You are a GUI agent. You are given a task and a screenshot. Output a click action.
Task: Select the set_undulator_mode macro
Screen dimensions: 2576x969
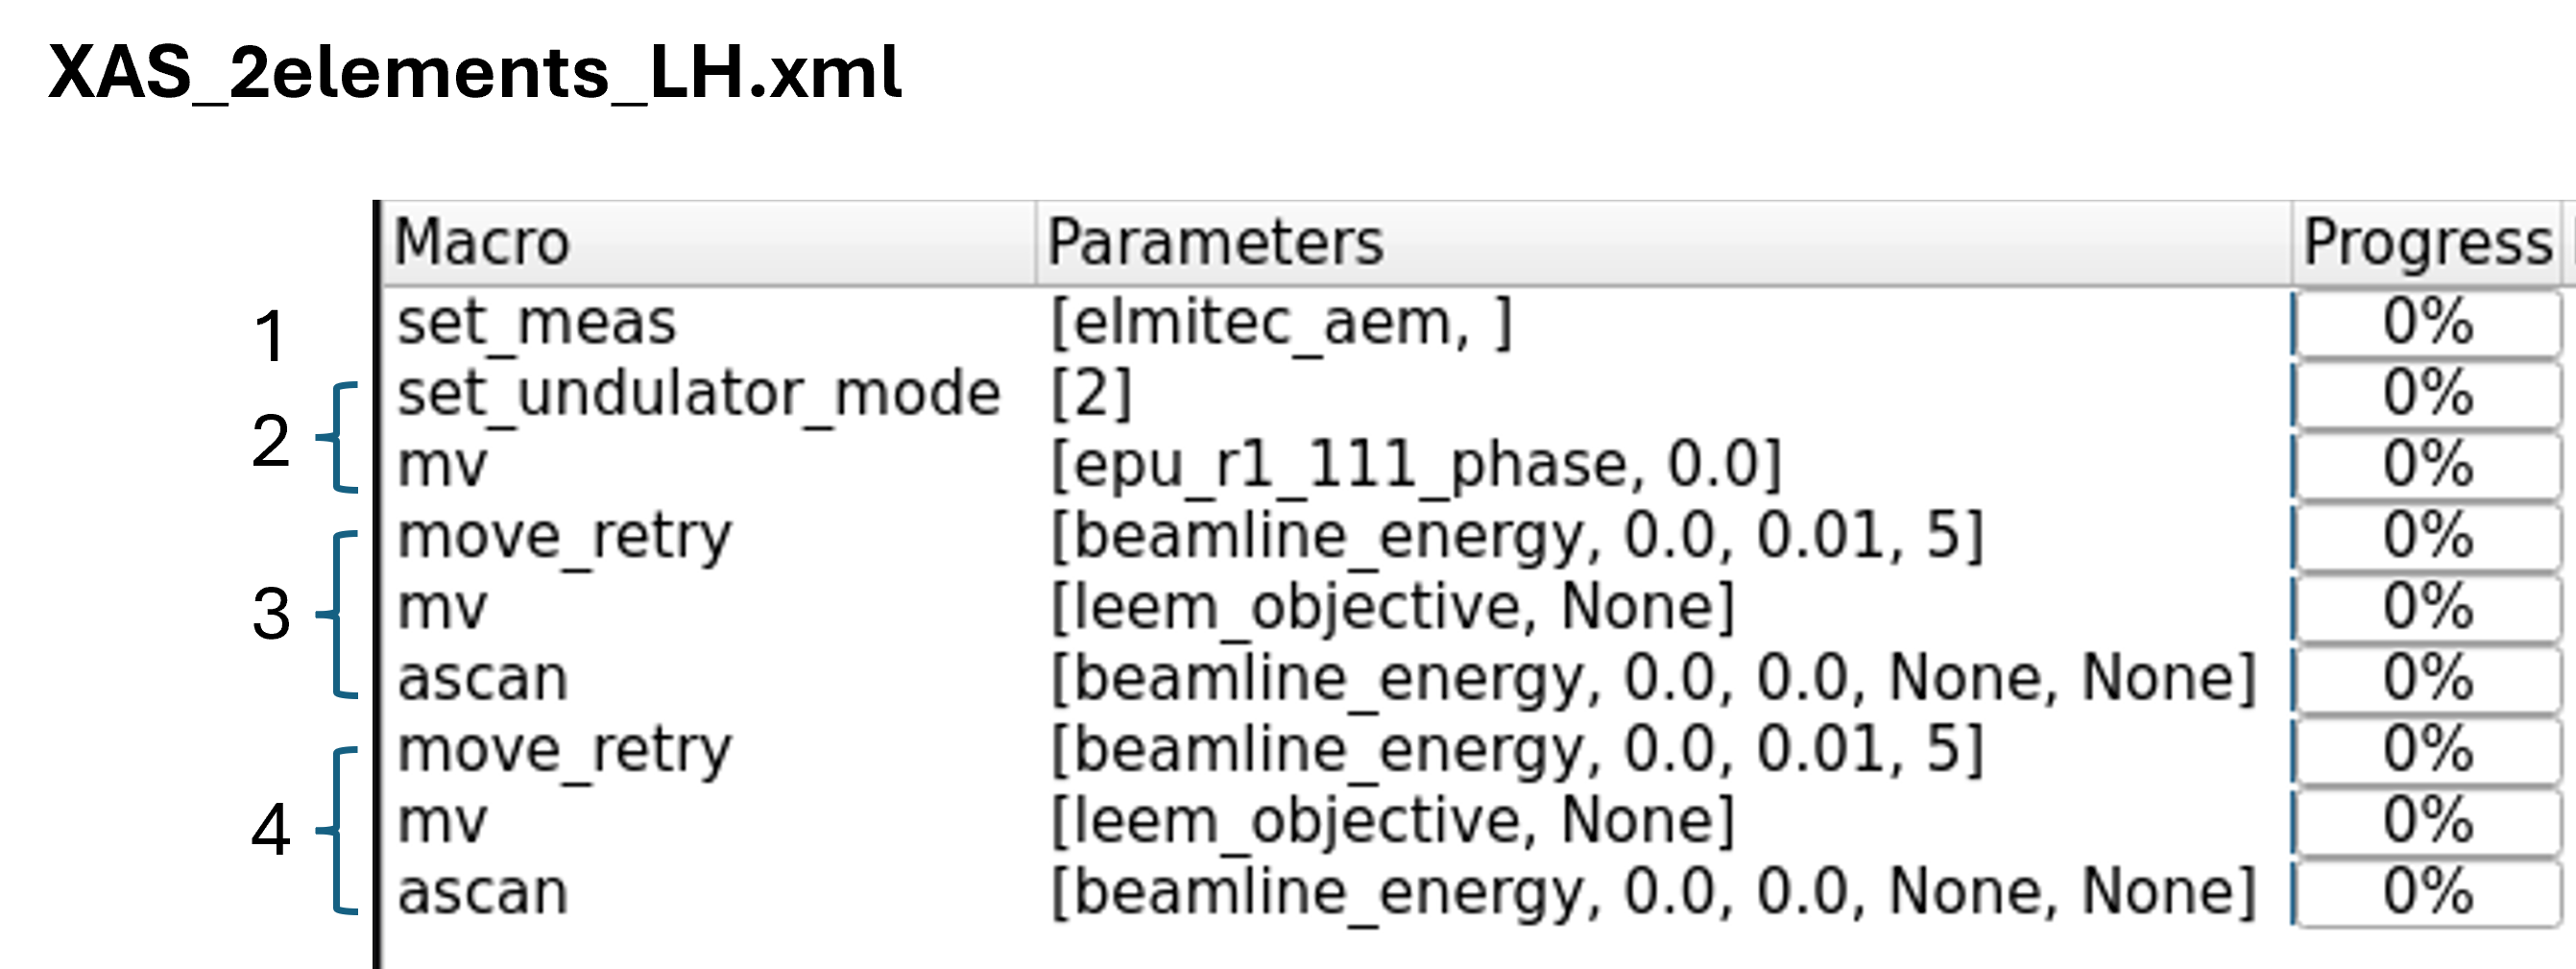point(698,394)
